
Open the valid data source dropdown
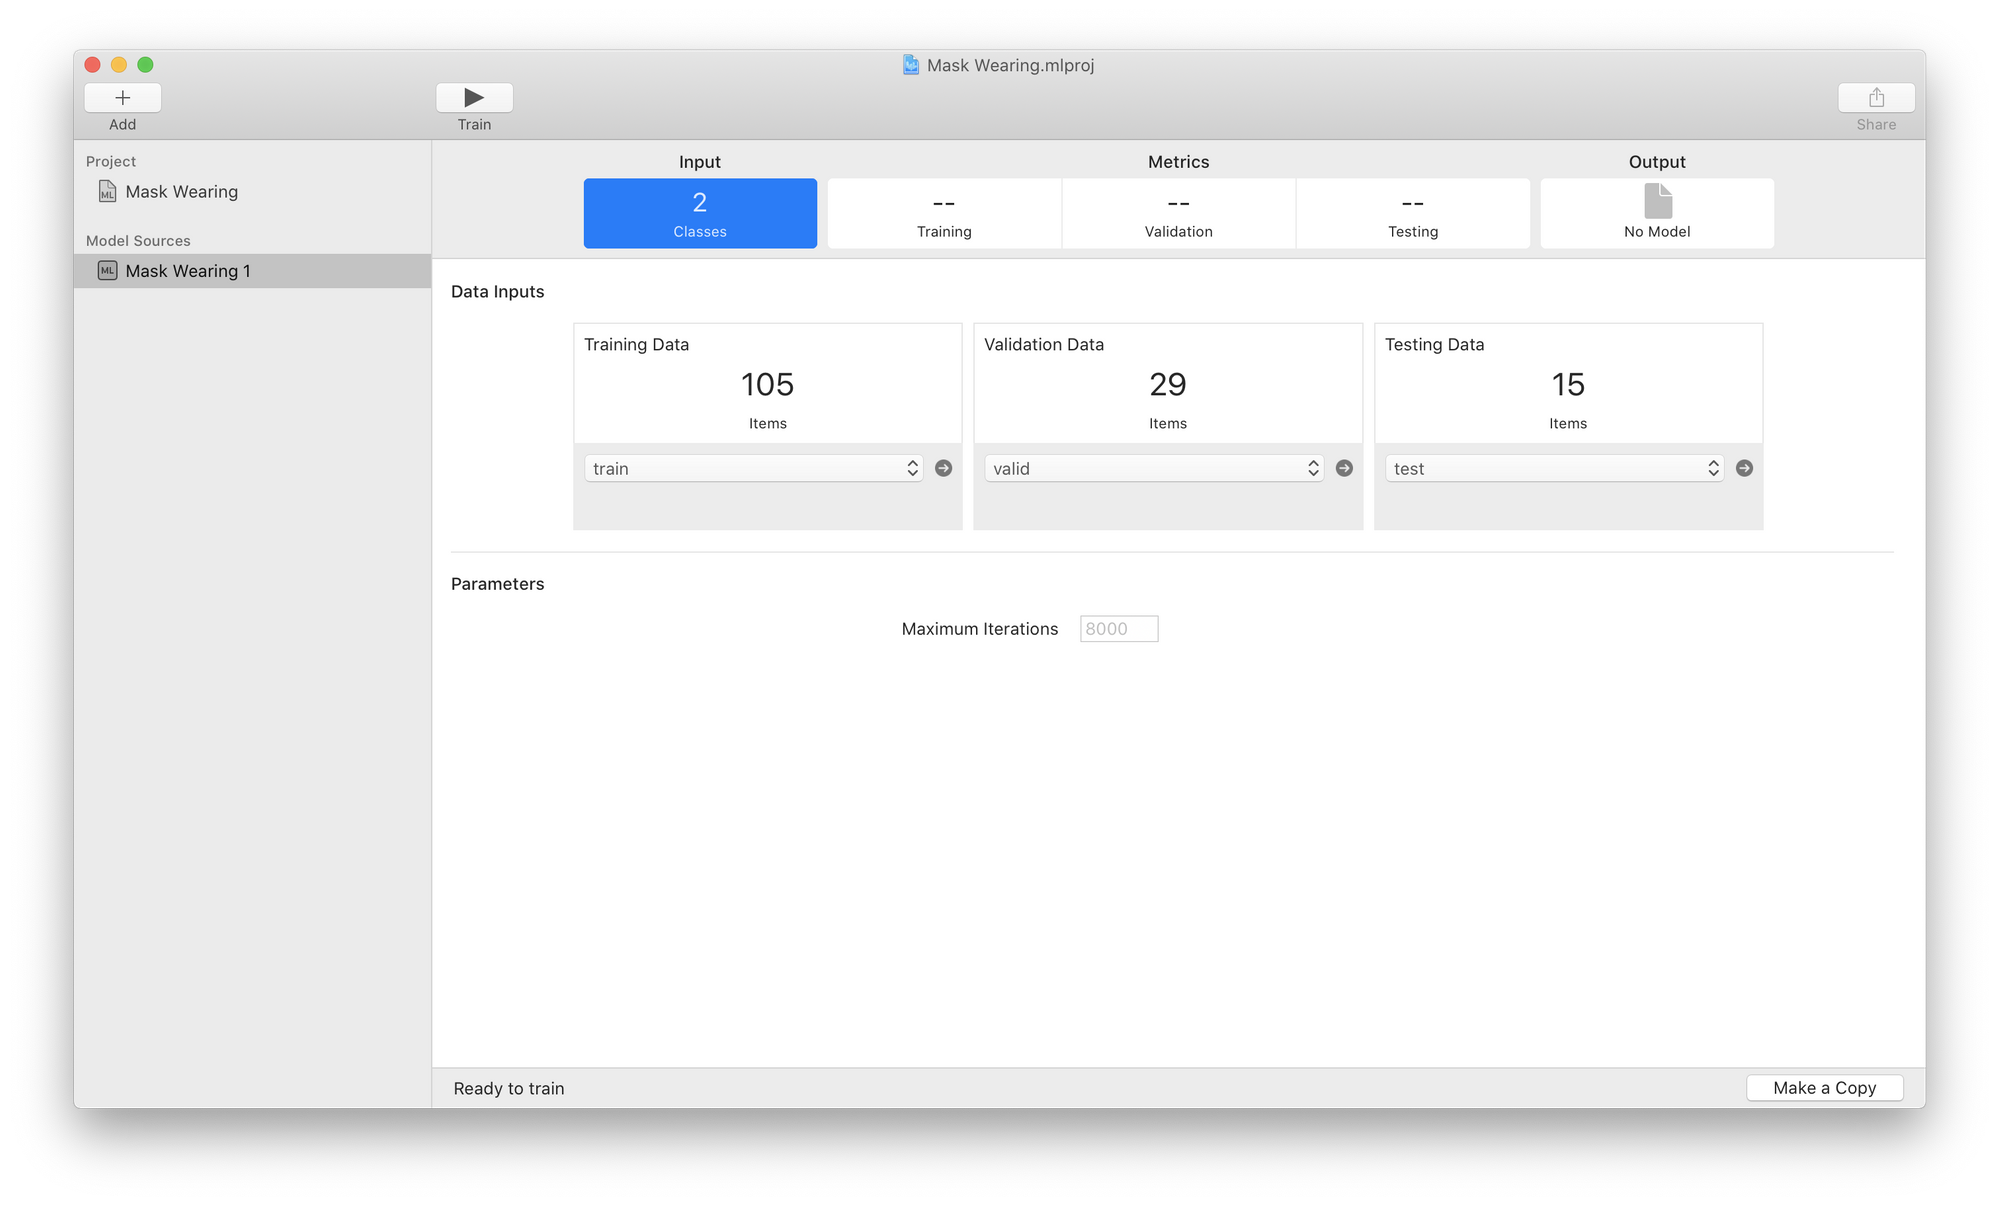tap(1153, 468)
